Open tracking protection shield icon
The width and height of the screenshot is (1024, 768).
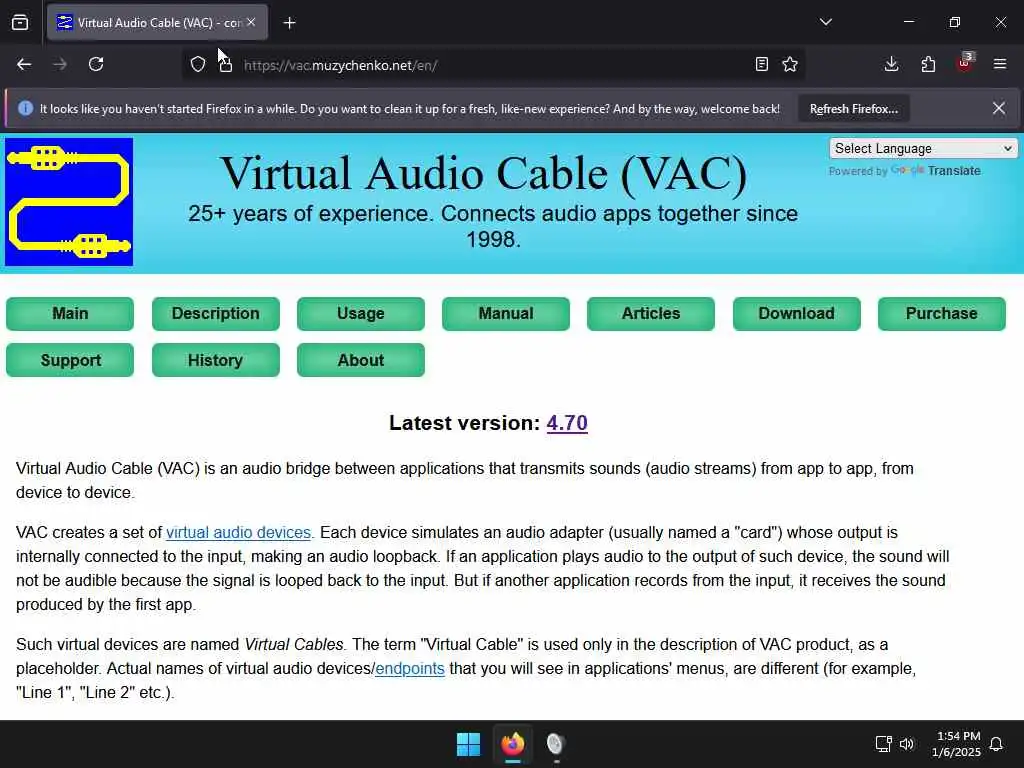tap(198, 65)
